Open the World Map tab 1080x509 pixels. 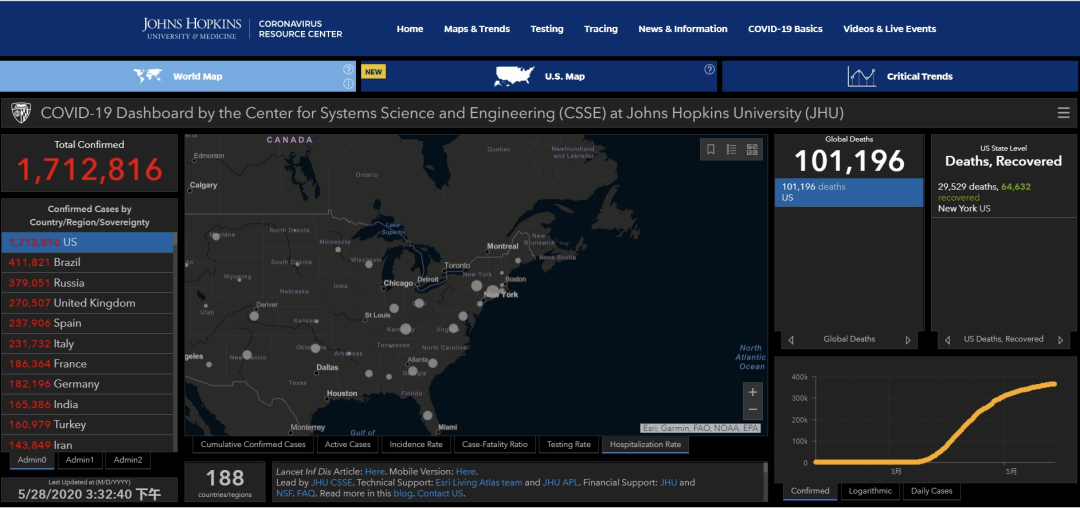coord(178,76)
